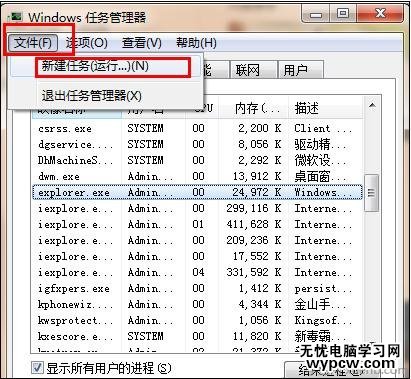The width and height of the screenshot is (411, 379).
Task: Click the 24,972 K memory value
Action: point(257,192)
